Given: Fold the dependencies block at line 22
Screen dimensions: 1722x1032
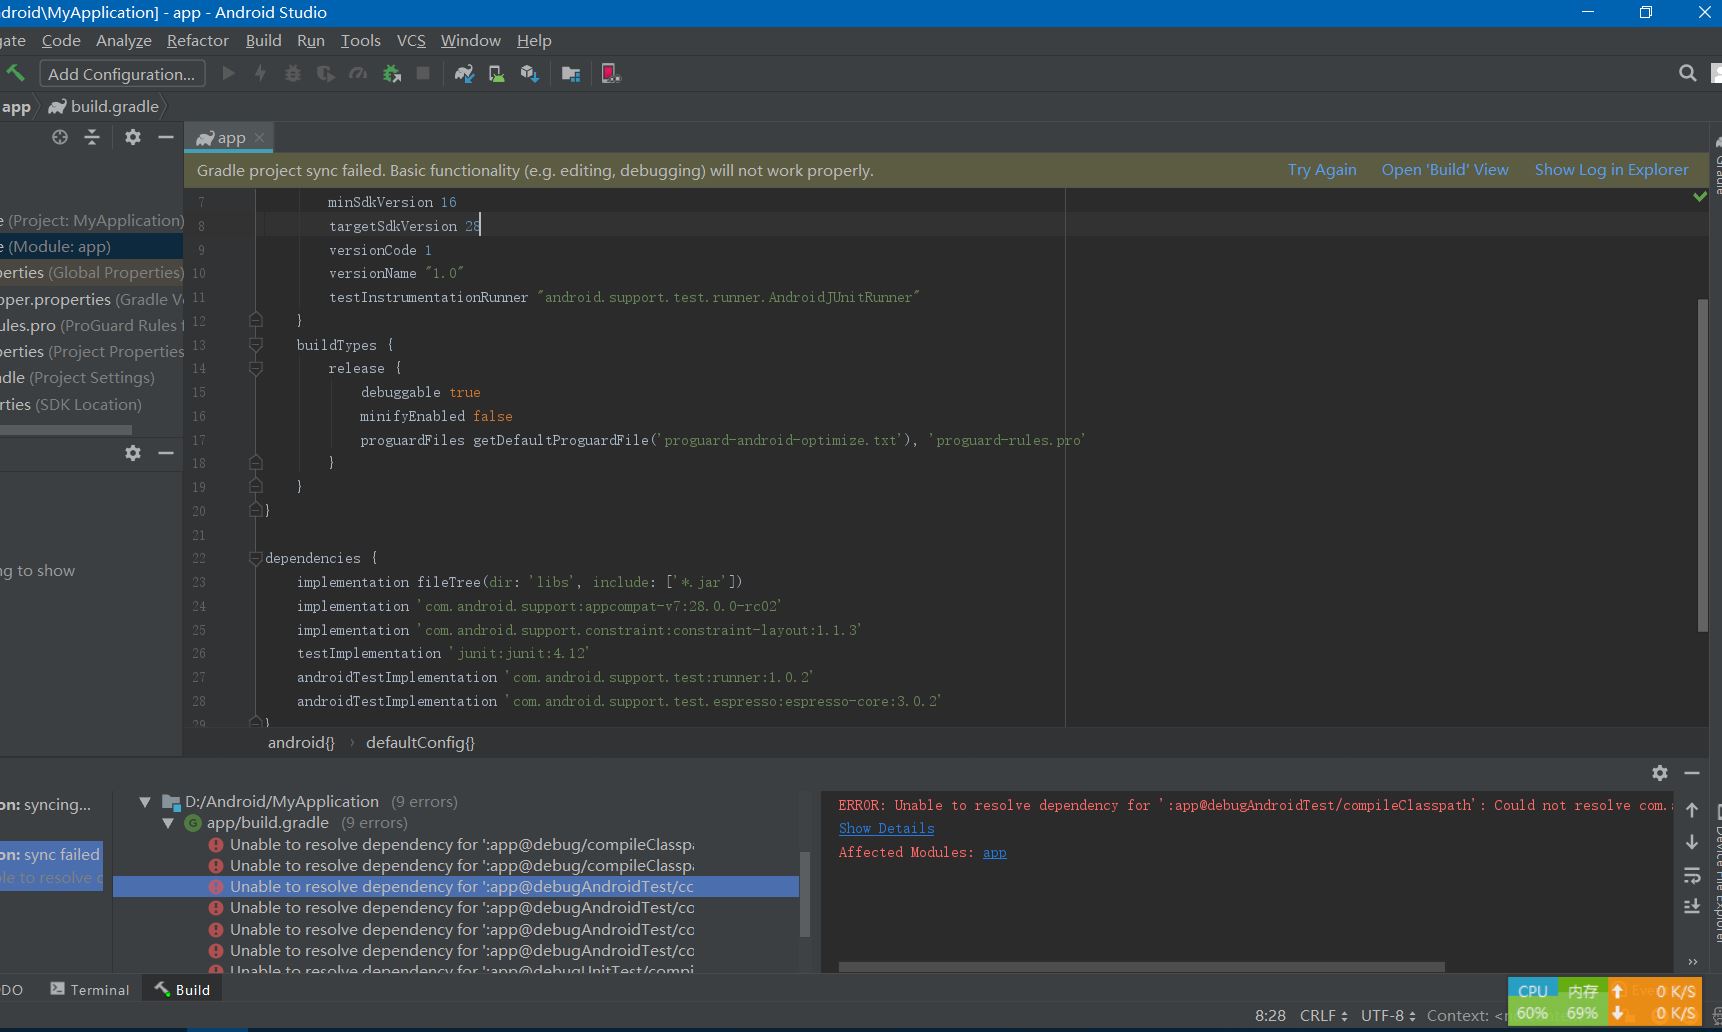Looking at the screenshot, I should coord(256,558).
